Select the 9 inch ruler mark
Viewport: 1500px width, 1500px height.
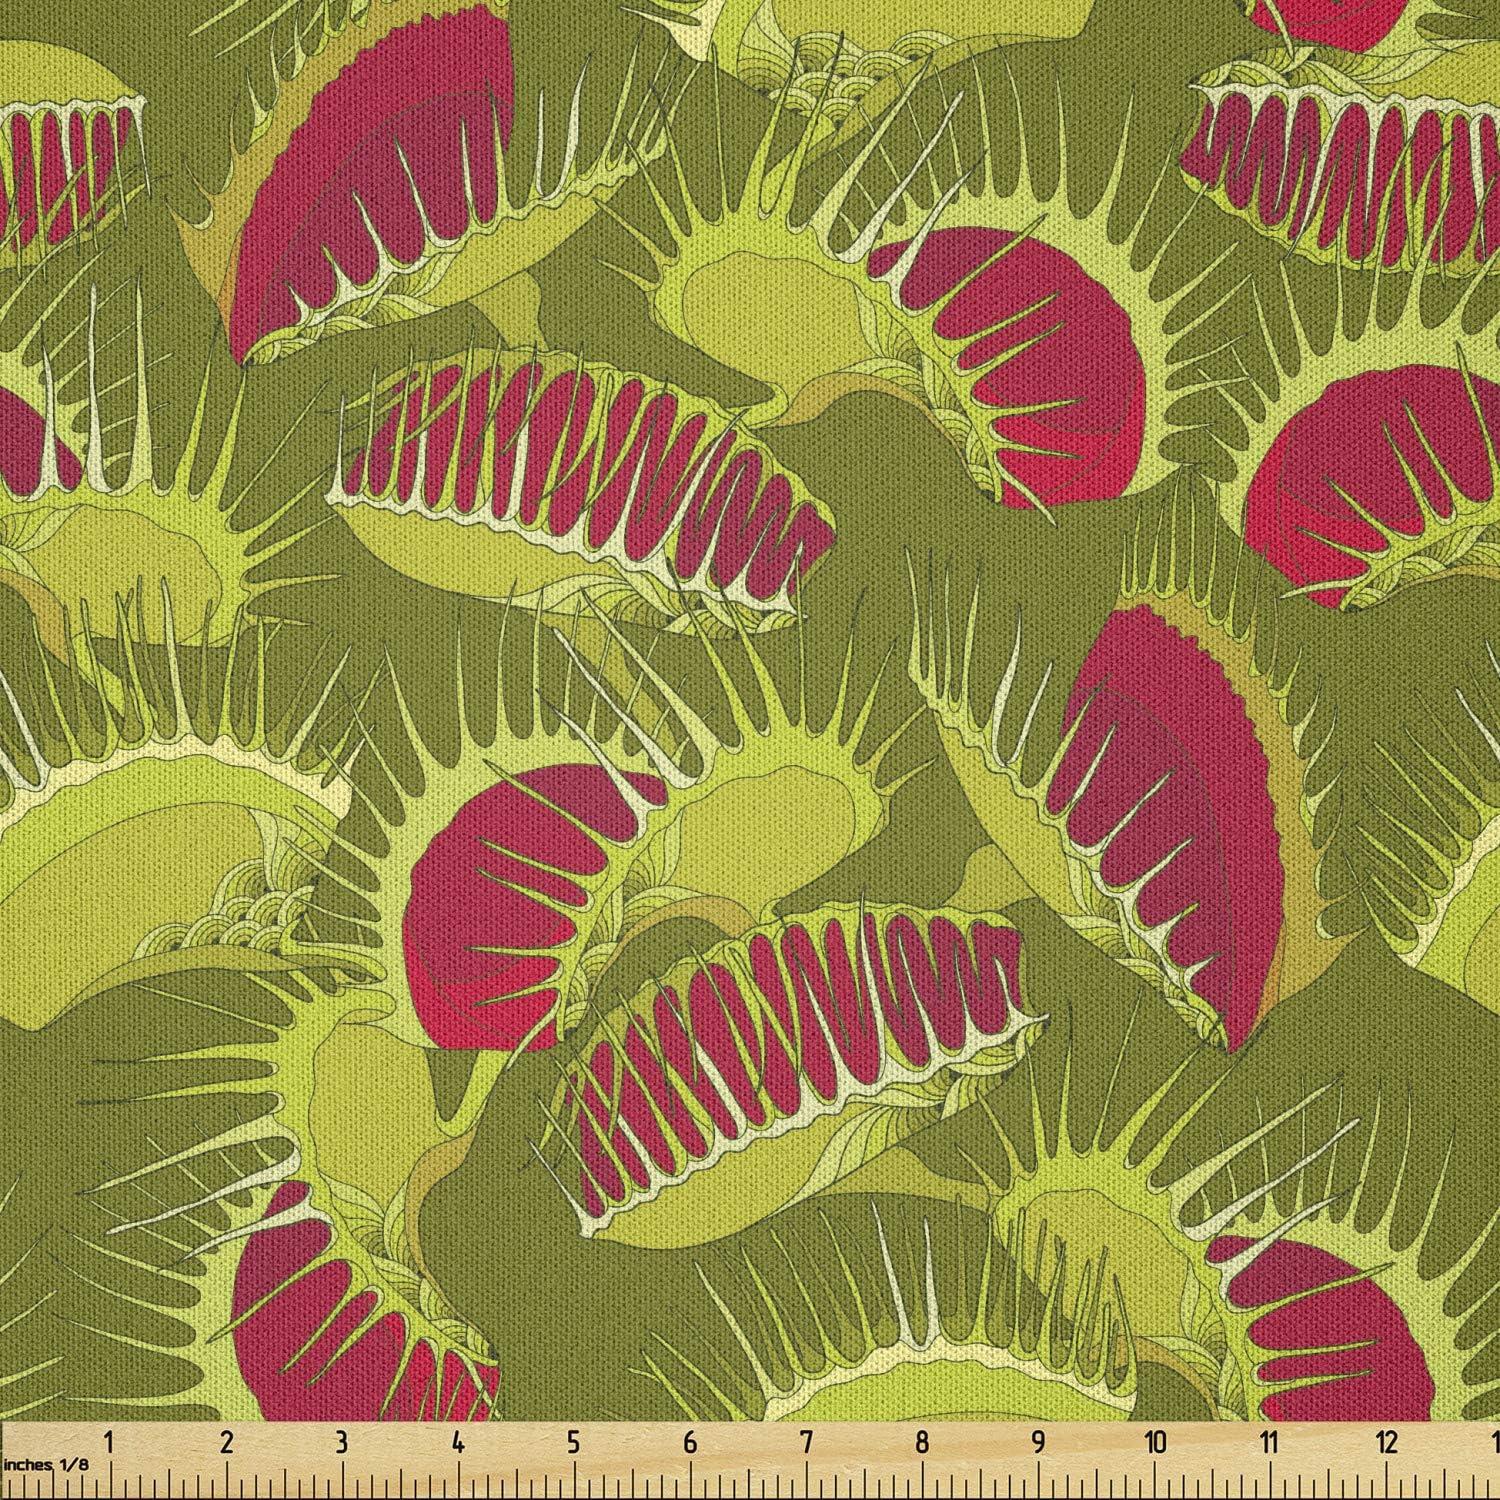tap(1038, 1443)
